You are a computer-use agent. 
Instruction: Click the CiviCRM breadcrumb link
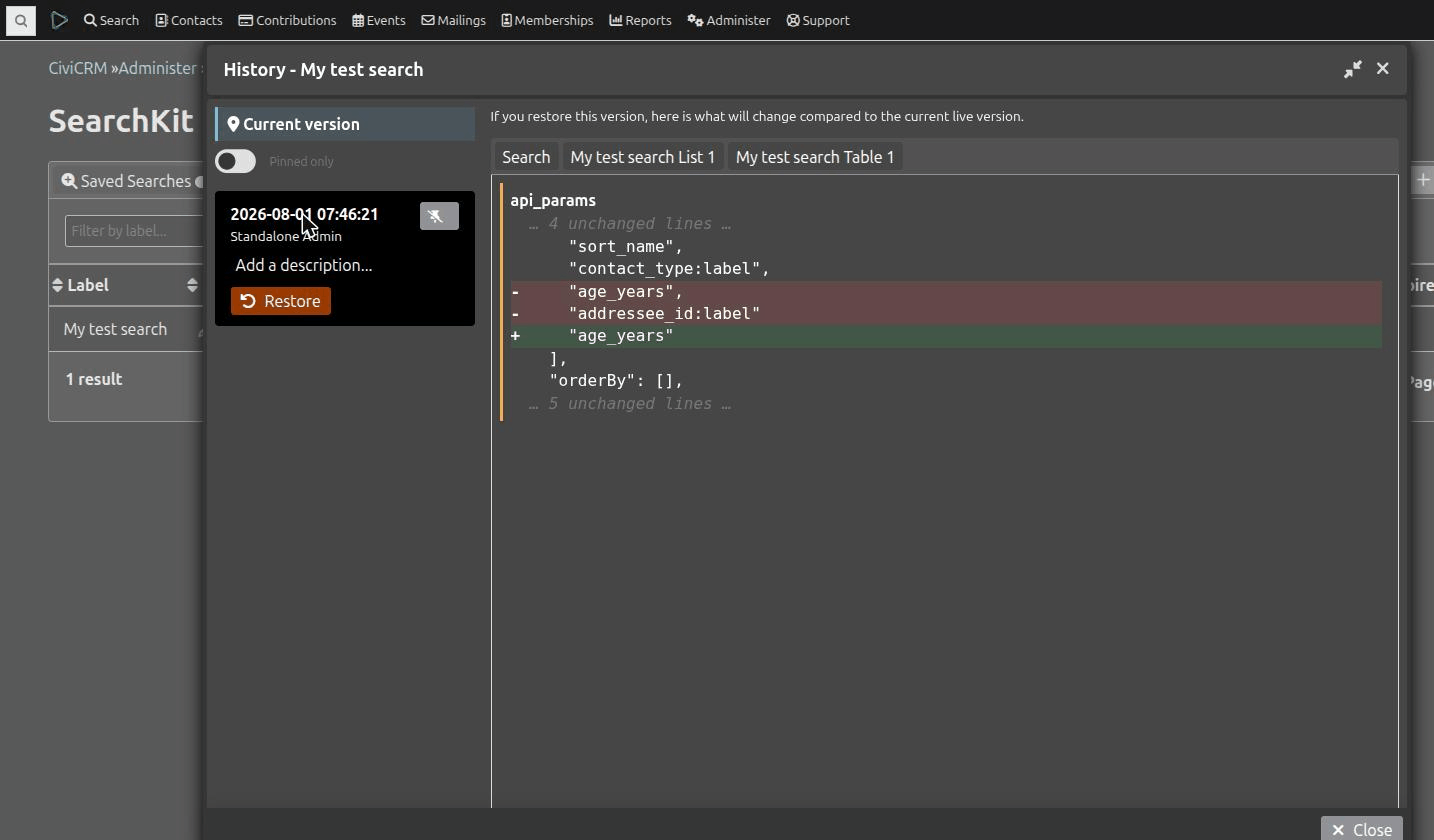(x=78, y=68)
